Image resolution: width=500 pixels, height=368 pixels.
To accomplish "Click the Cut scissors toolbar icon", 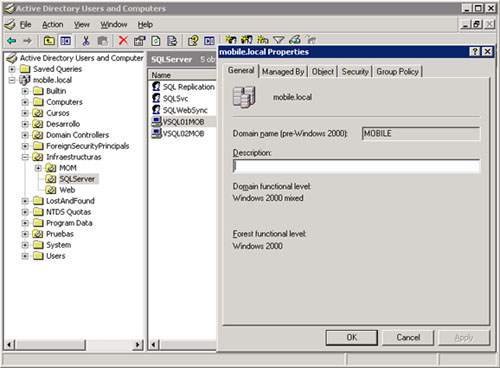I will click(x=86, y=41).
